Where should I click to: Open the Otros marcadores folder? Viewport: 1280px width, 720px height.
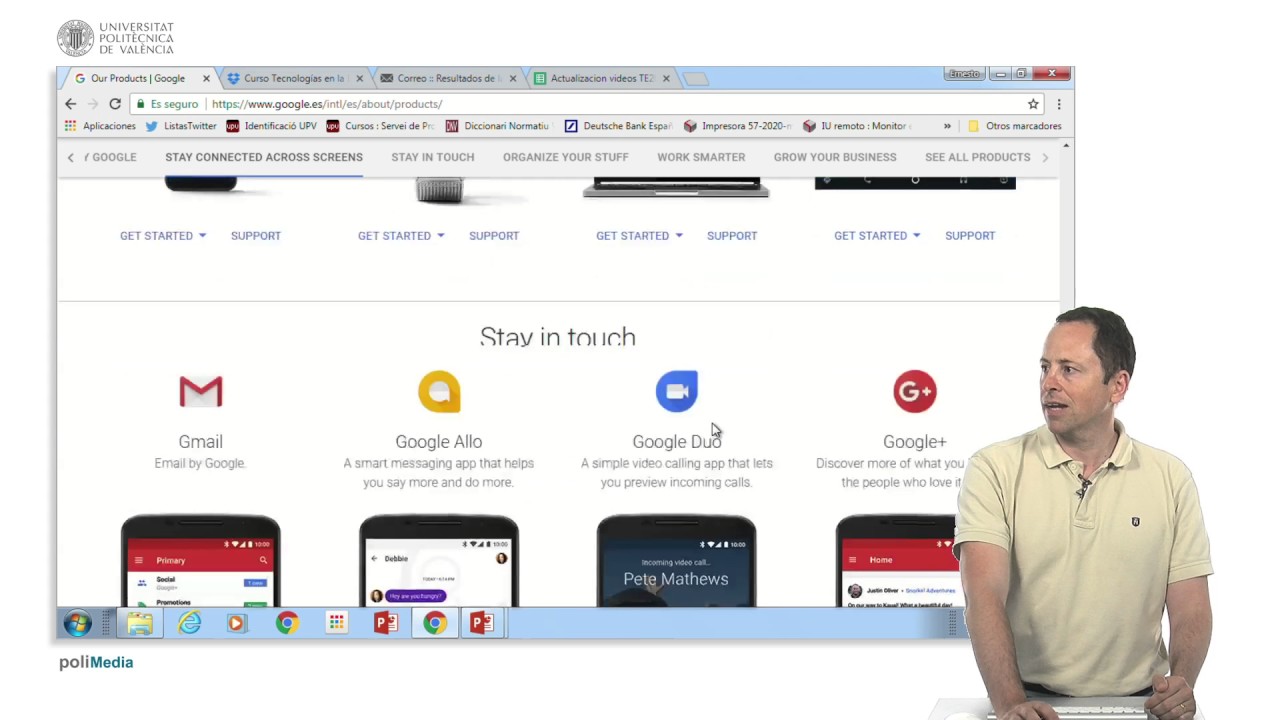(1014, 126)
